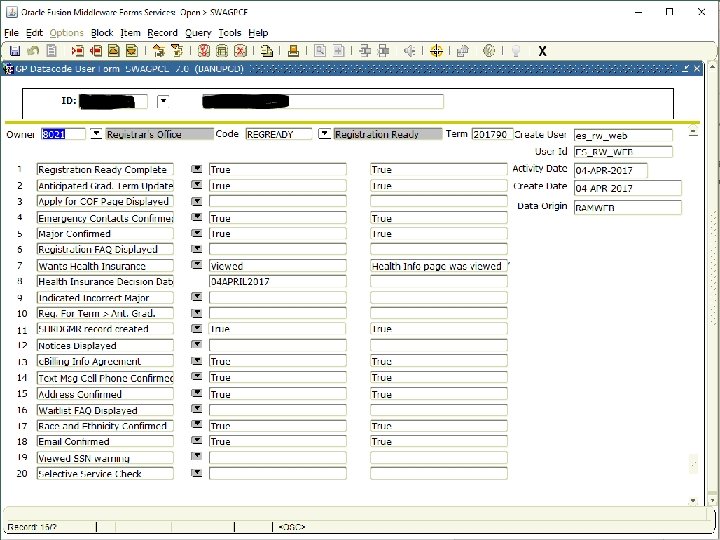Open dropdown for Selective Service Check row
720x540 pixels.
point(197,473)
